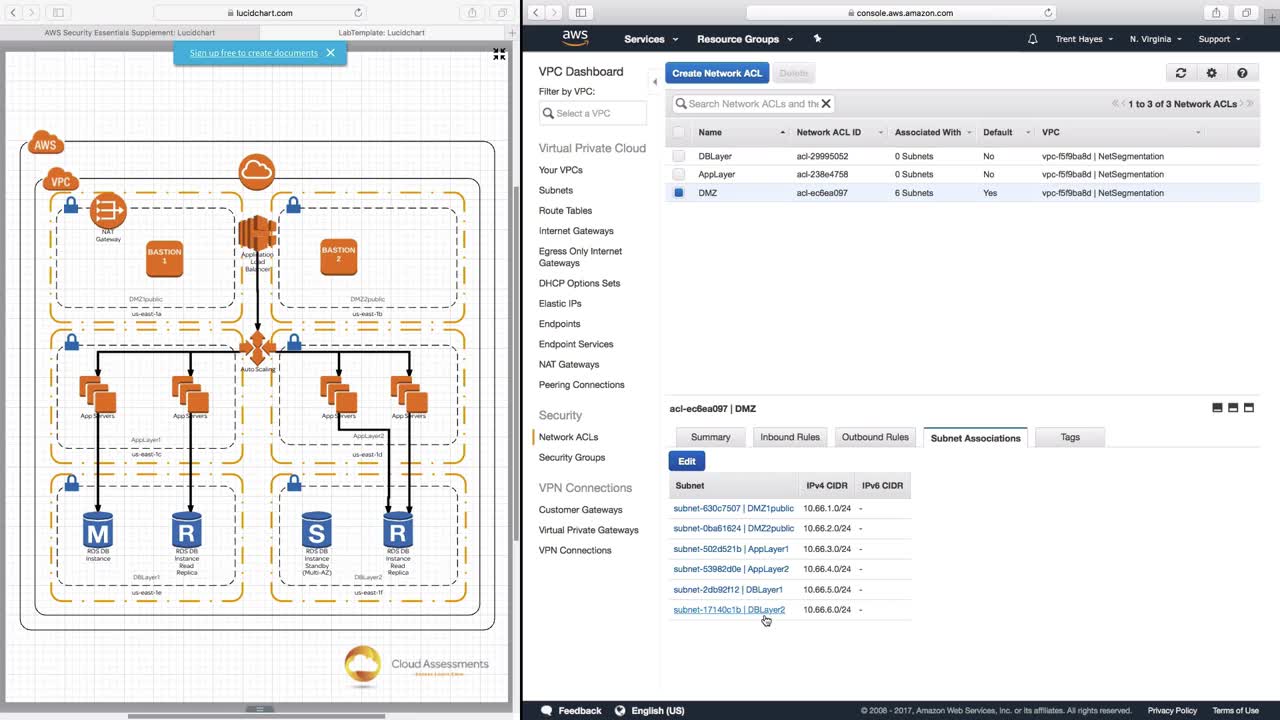The image size is (1280, 720).
Task: Dismiss the sign up free banner
Action: point(330,53)
